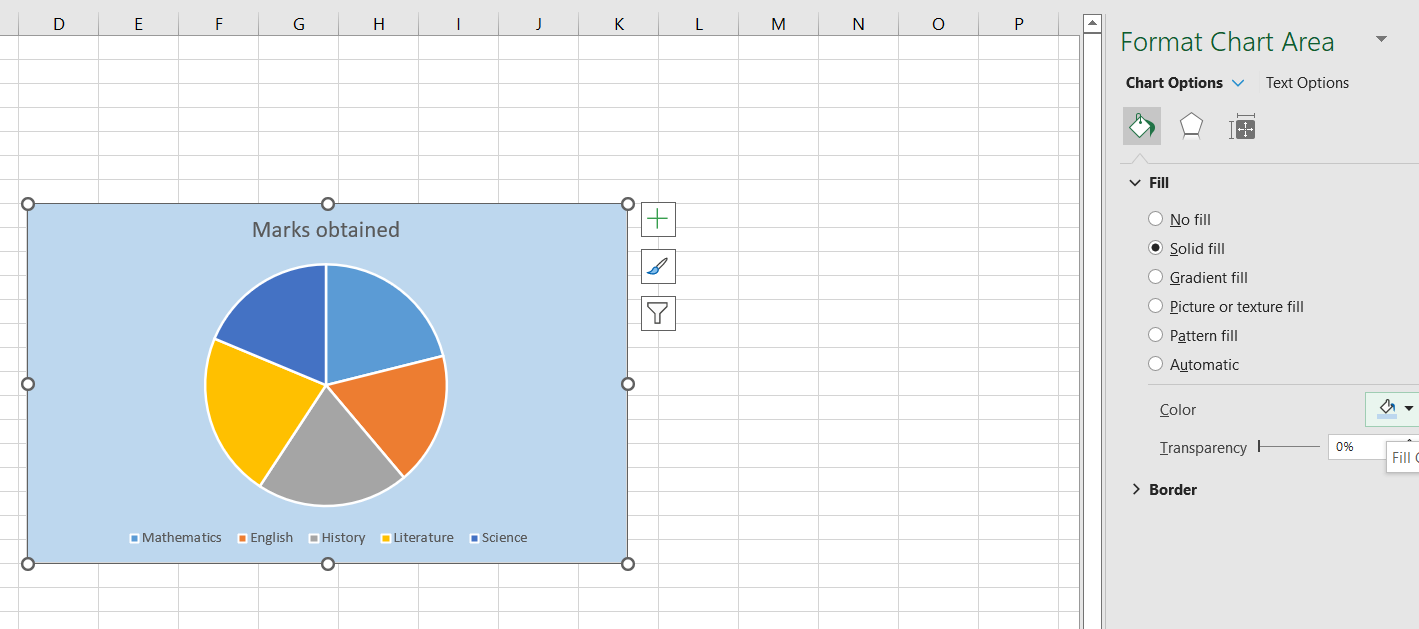Choose Gradient fill for the chart area
This screenshot has width=1419, height=629.
[x=1156, y=277]
